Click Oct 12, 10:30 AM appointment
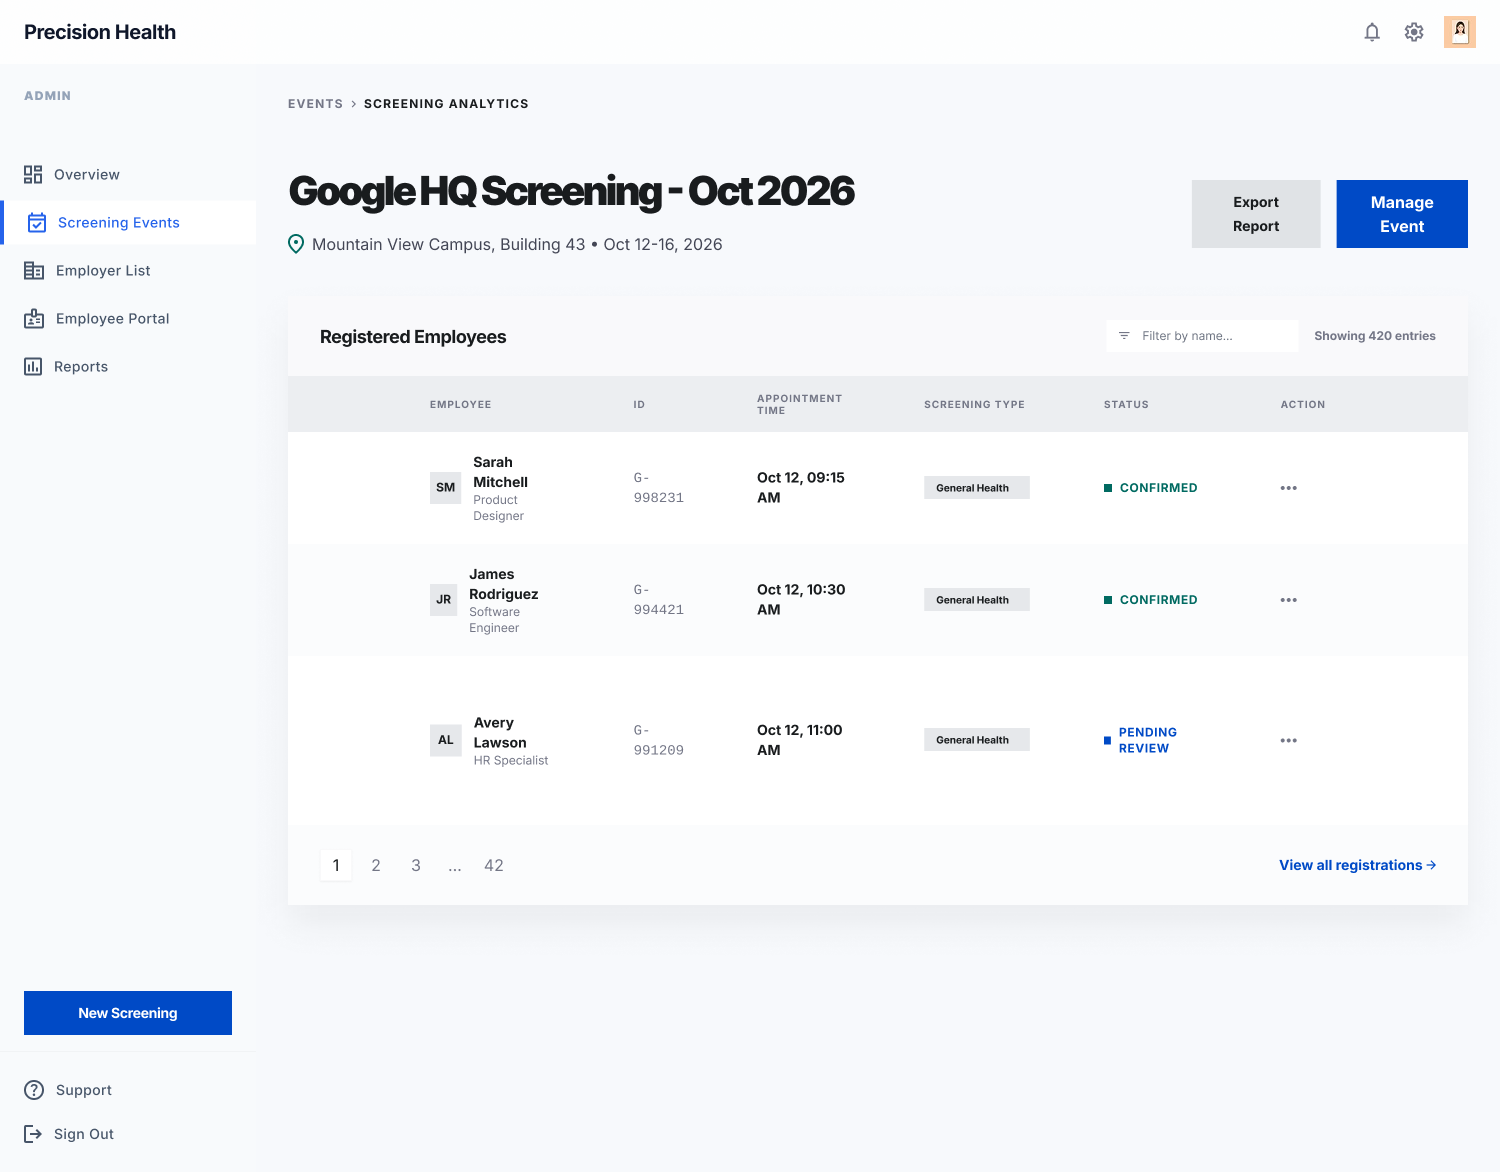The image size is (1508, 1172). [801, 600]
